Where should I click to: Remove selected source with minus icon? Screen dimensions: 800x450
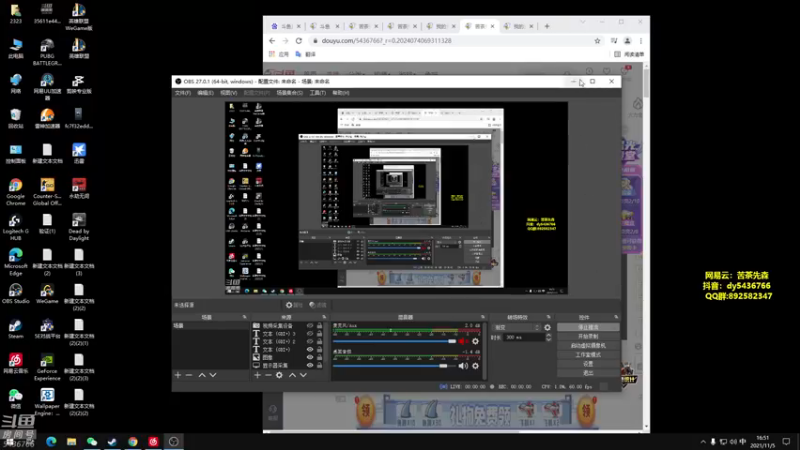pos(268,375)
